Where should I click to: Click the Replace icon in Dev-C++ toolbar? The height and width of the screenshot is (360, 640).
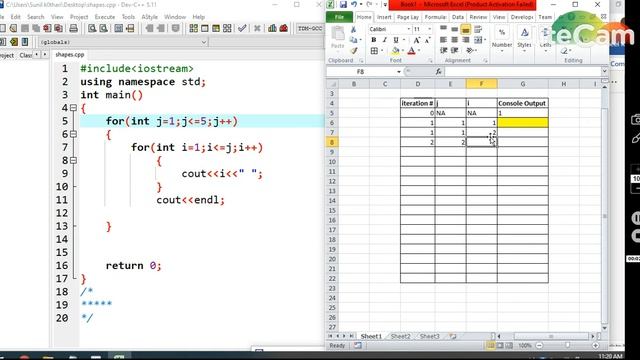tap(104, 28)
